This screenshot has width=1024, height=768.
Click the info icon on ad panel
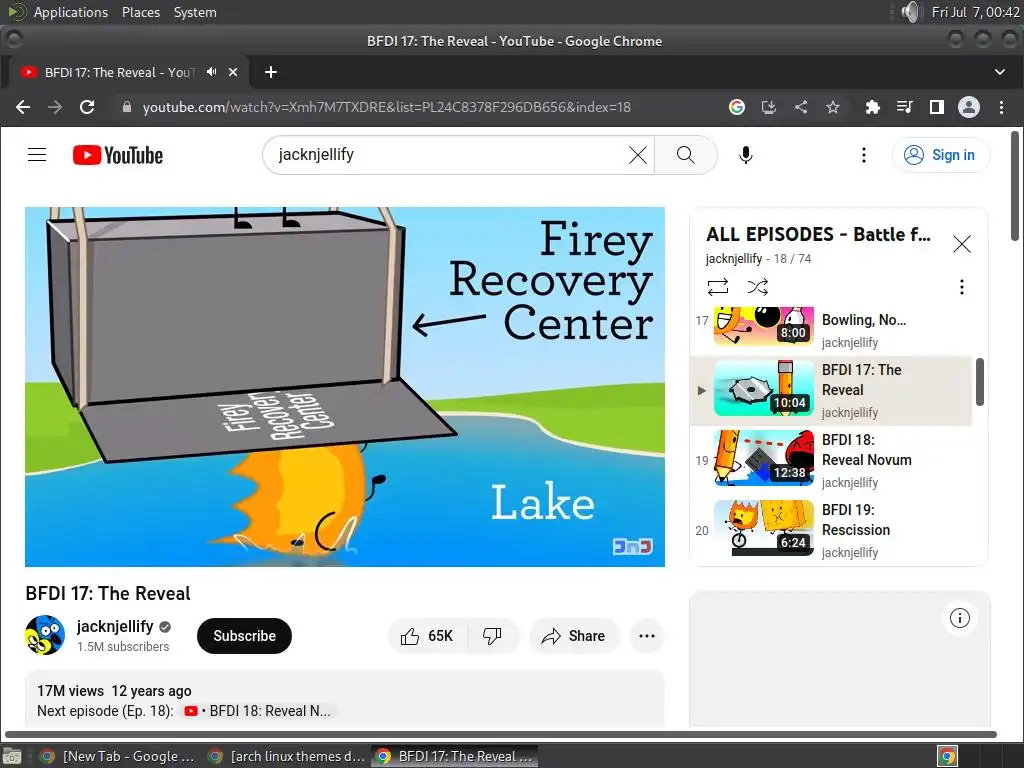coord(959,618)
